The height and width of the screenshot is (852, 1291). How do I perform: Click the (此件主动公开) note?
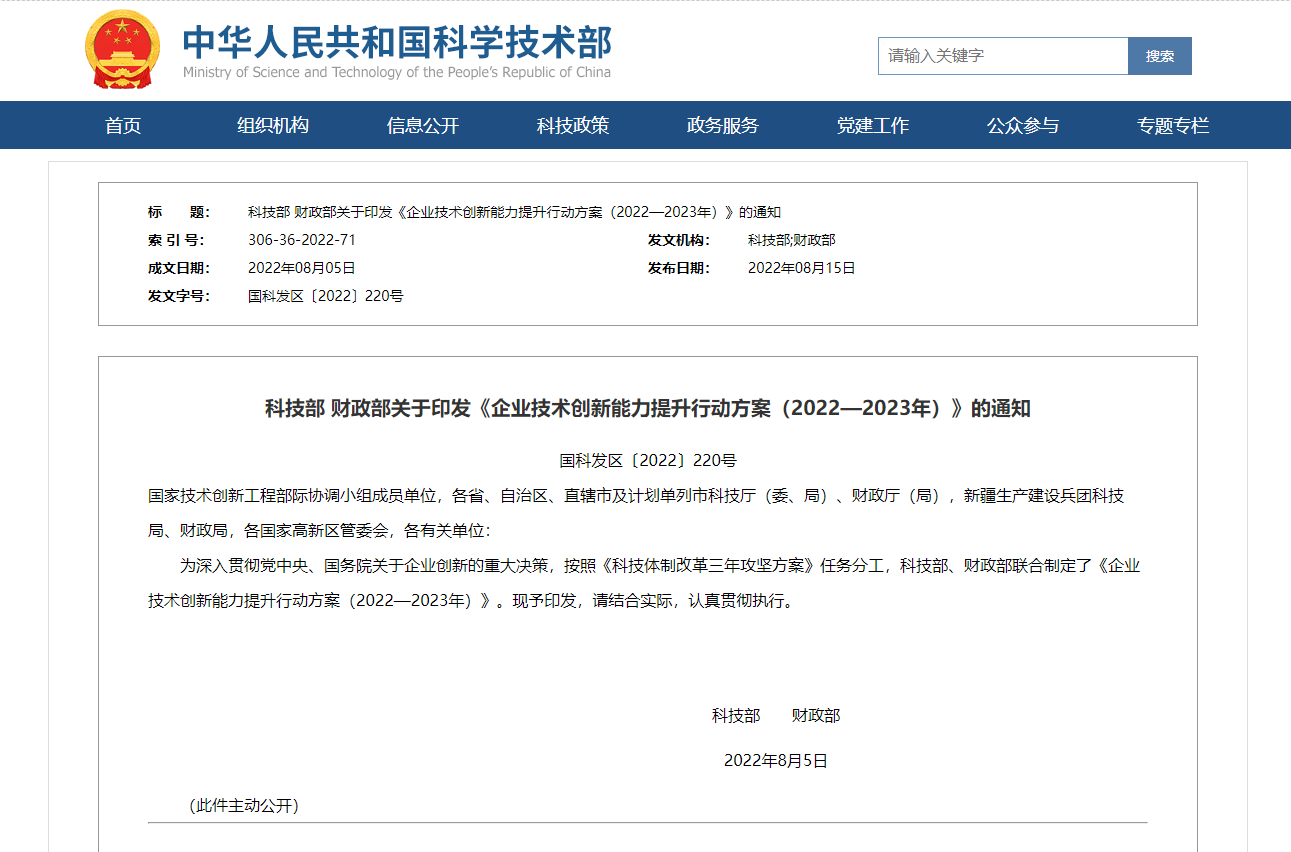click(244, 805)
